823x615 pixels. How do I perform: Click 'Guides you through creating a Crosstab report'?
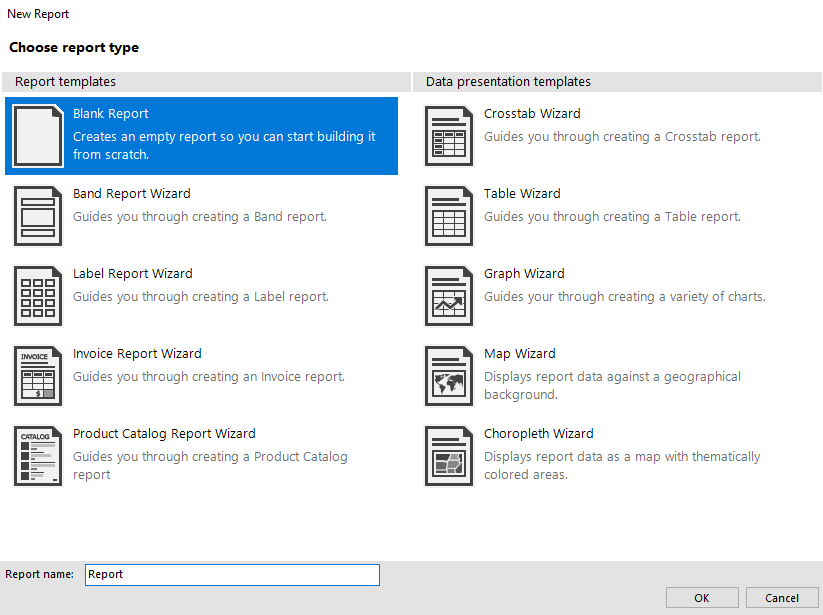click(x=622, y=136)
